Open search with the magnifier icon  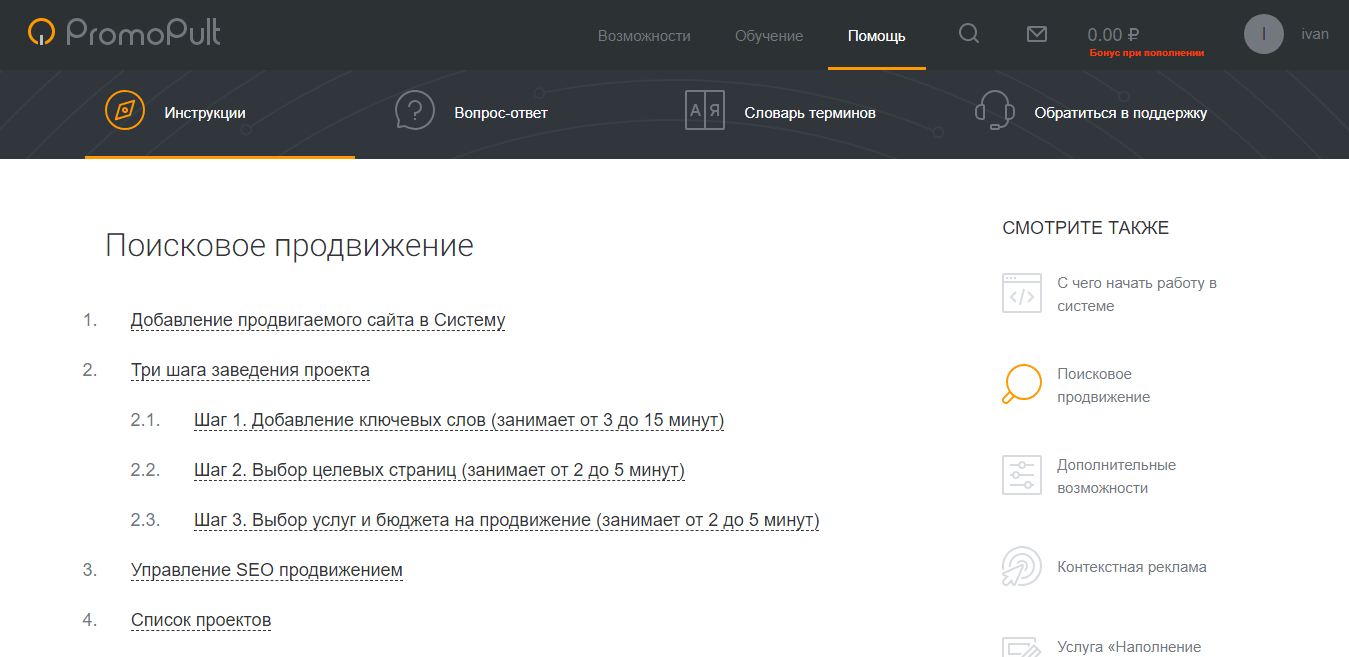(968, 34)
